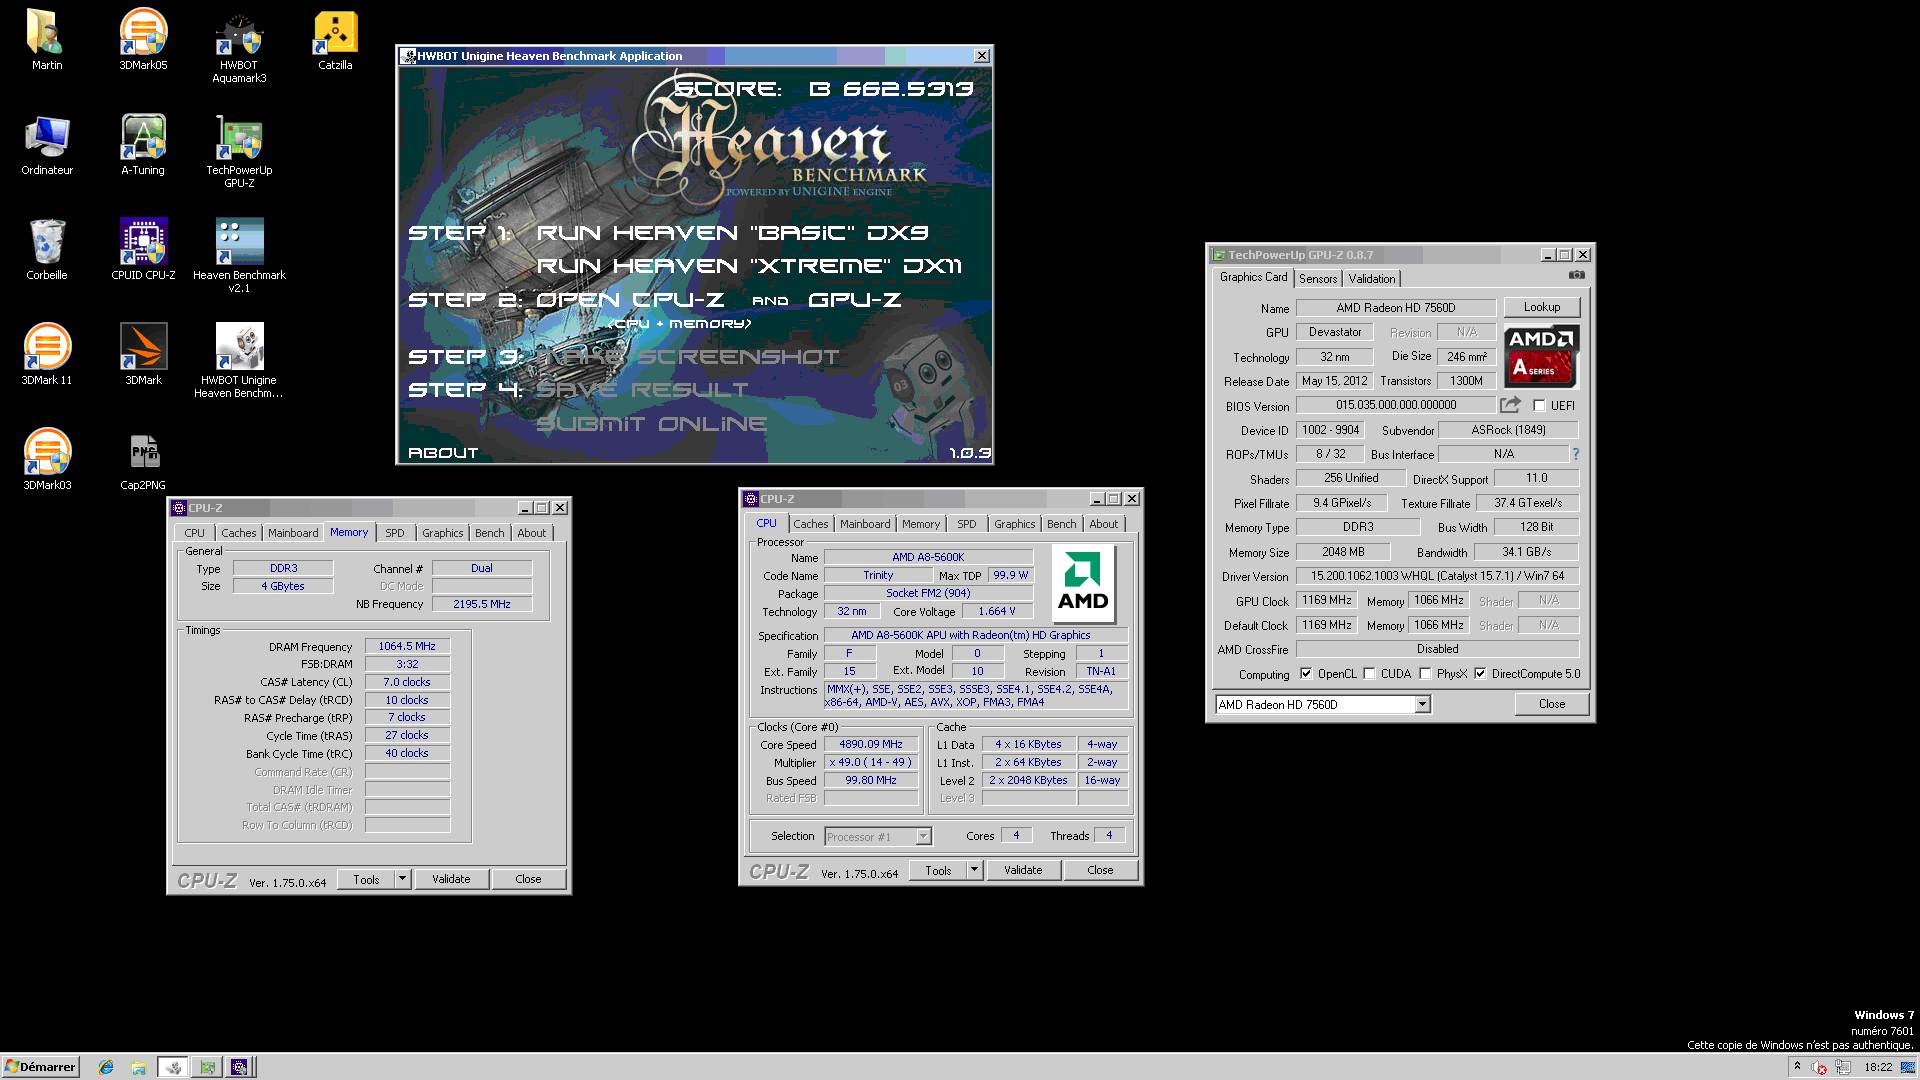Click the AMD A-Series logo in GPU-Z
The width and height of the screenshot is (1920, 1080).
1542,356
